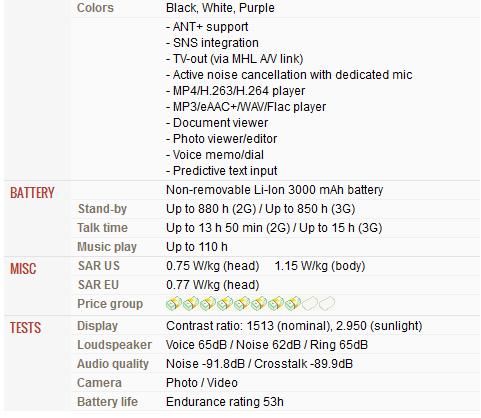Open the Endurance rating 53h link
Screen dimensions: 481x418
pos(225,402)
